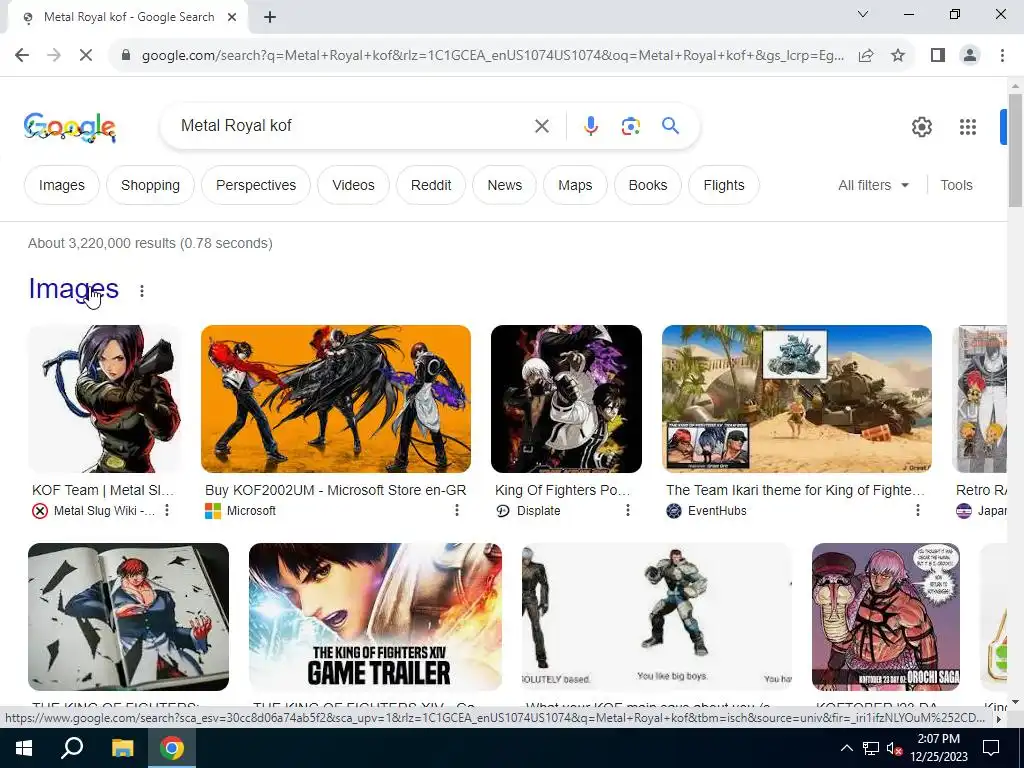Click the page vertical scrollbar

click(1015, 151)
